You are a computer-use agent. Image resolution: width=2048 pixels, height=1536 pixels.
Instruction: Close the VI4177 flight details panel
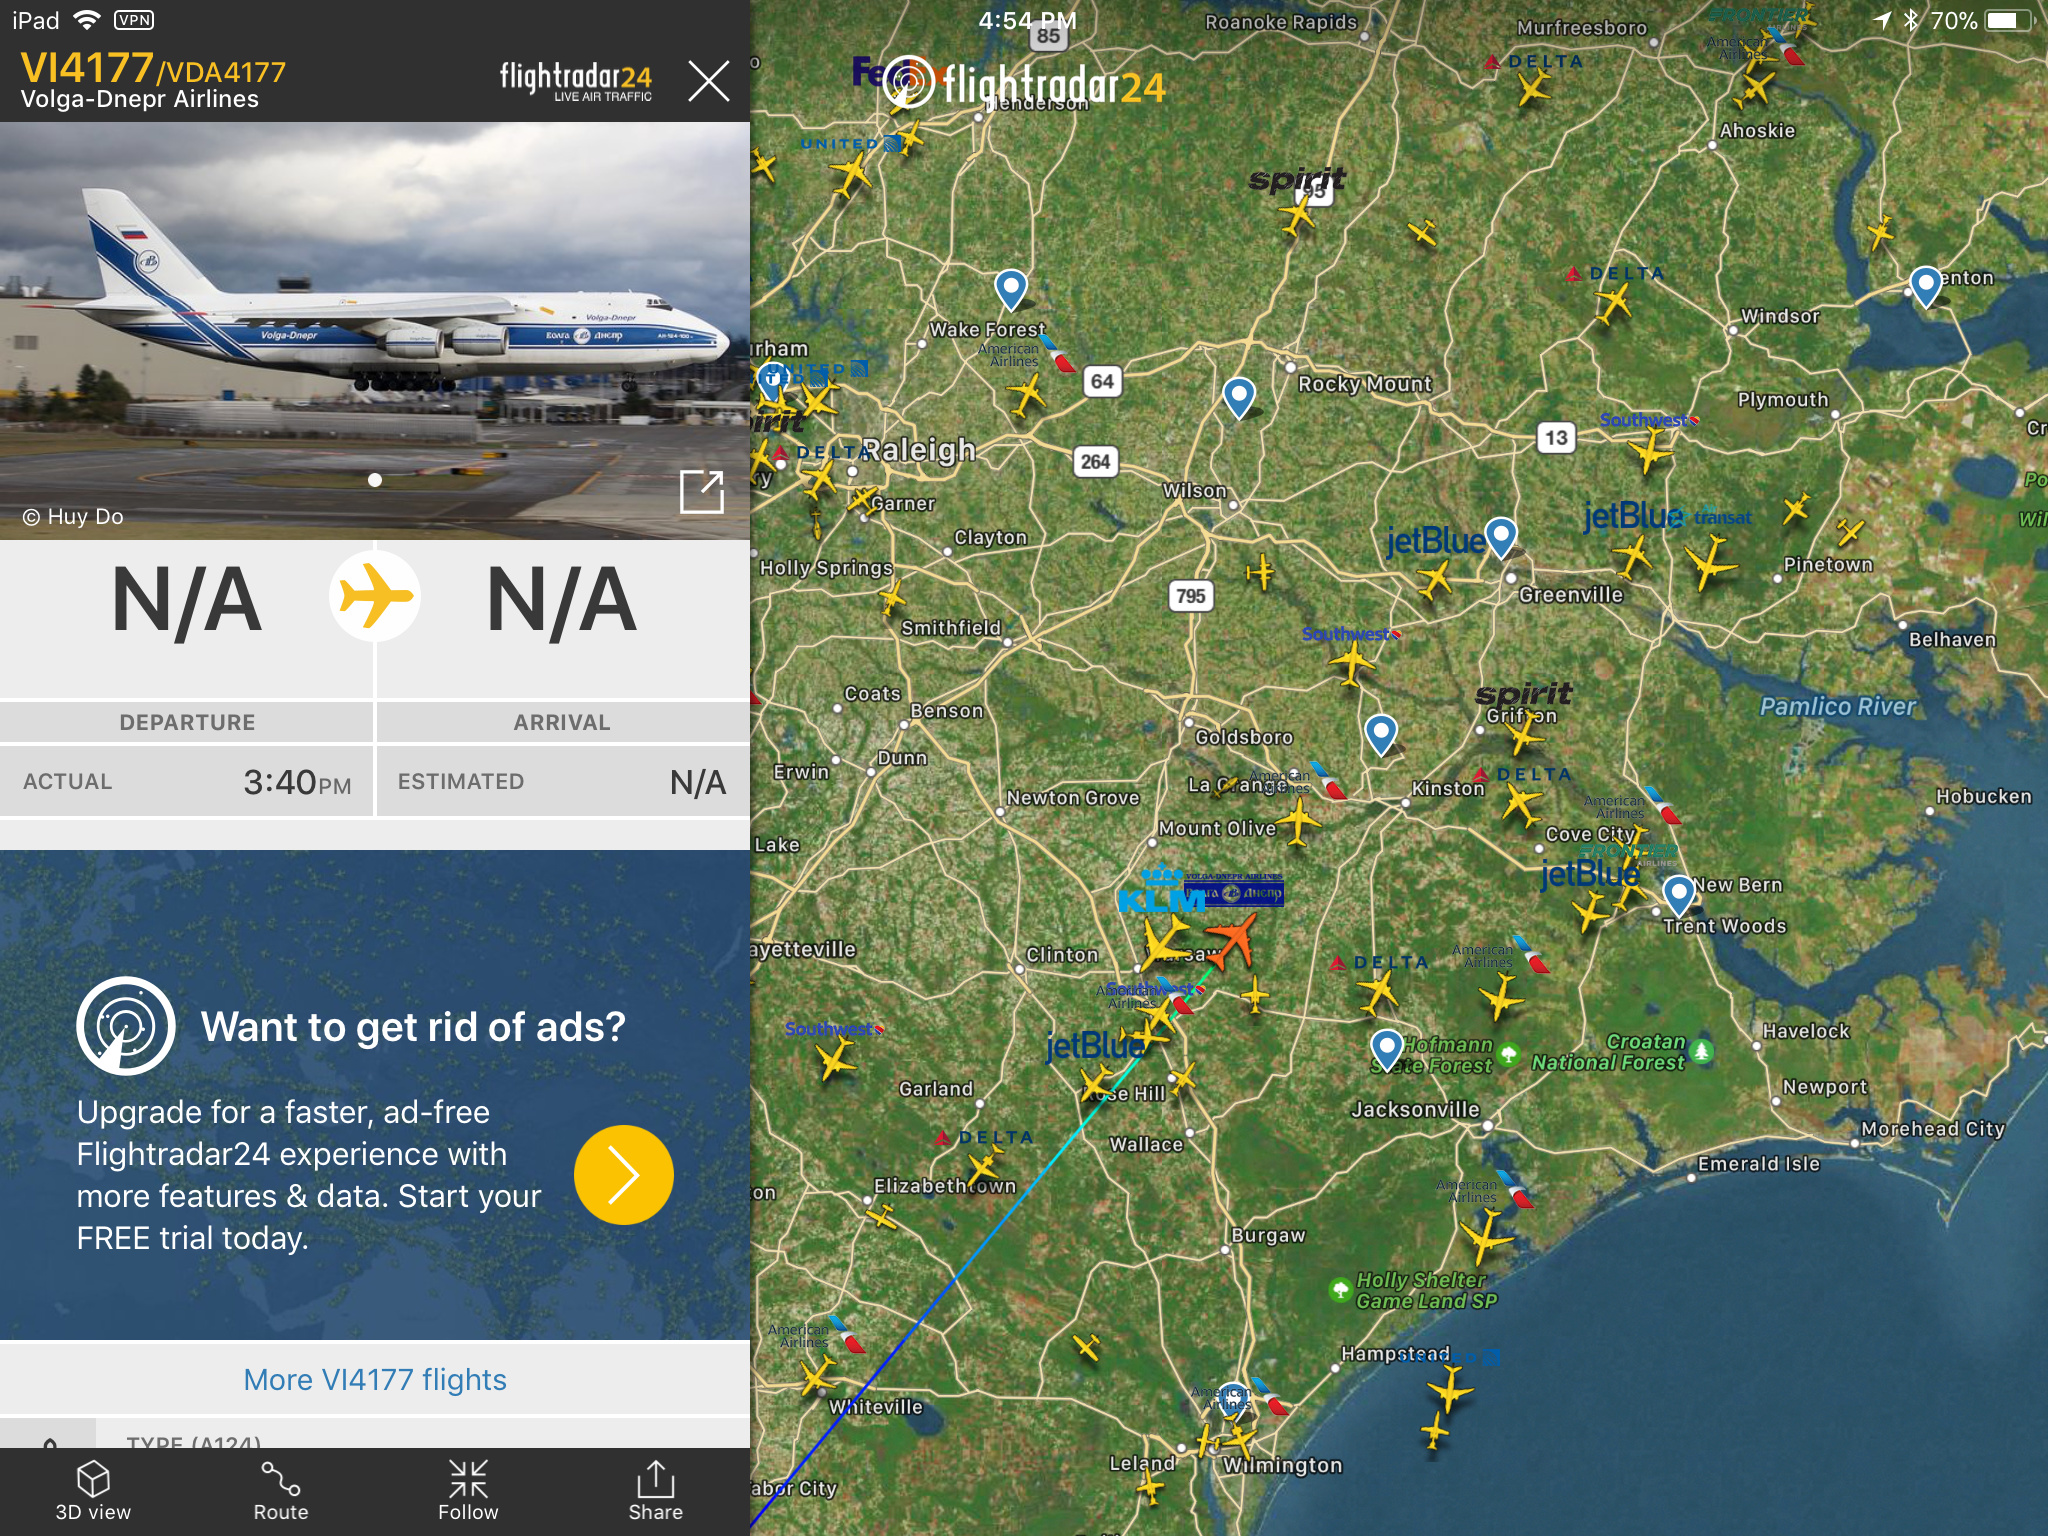[709, 80]
